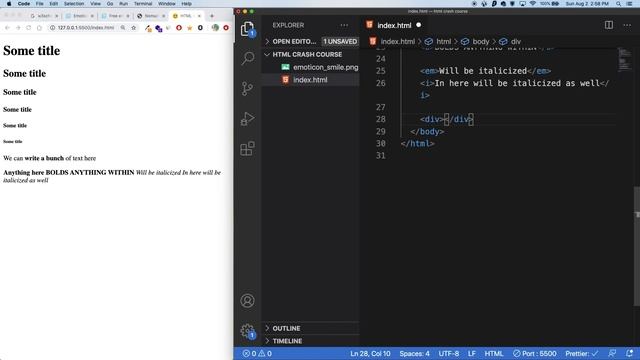
Task: Change indentation via Spaces: 4
Action: point(414,353)
